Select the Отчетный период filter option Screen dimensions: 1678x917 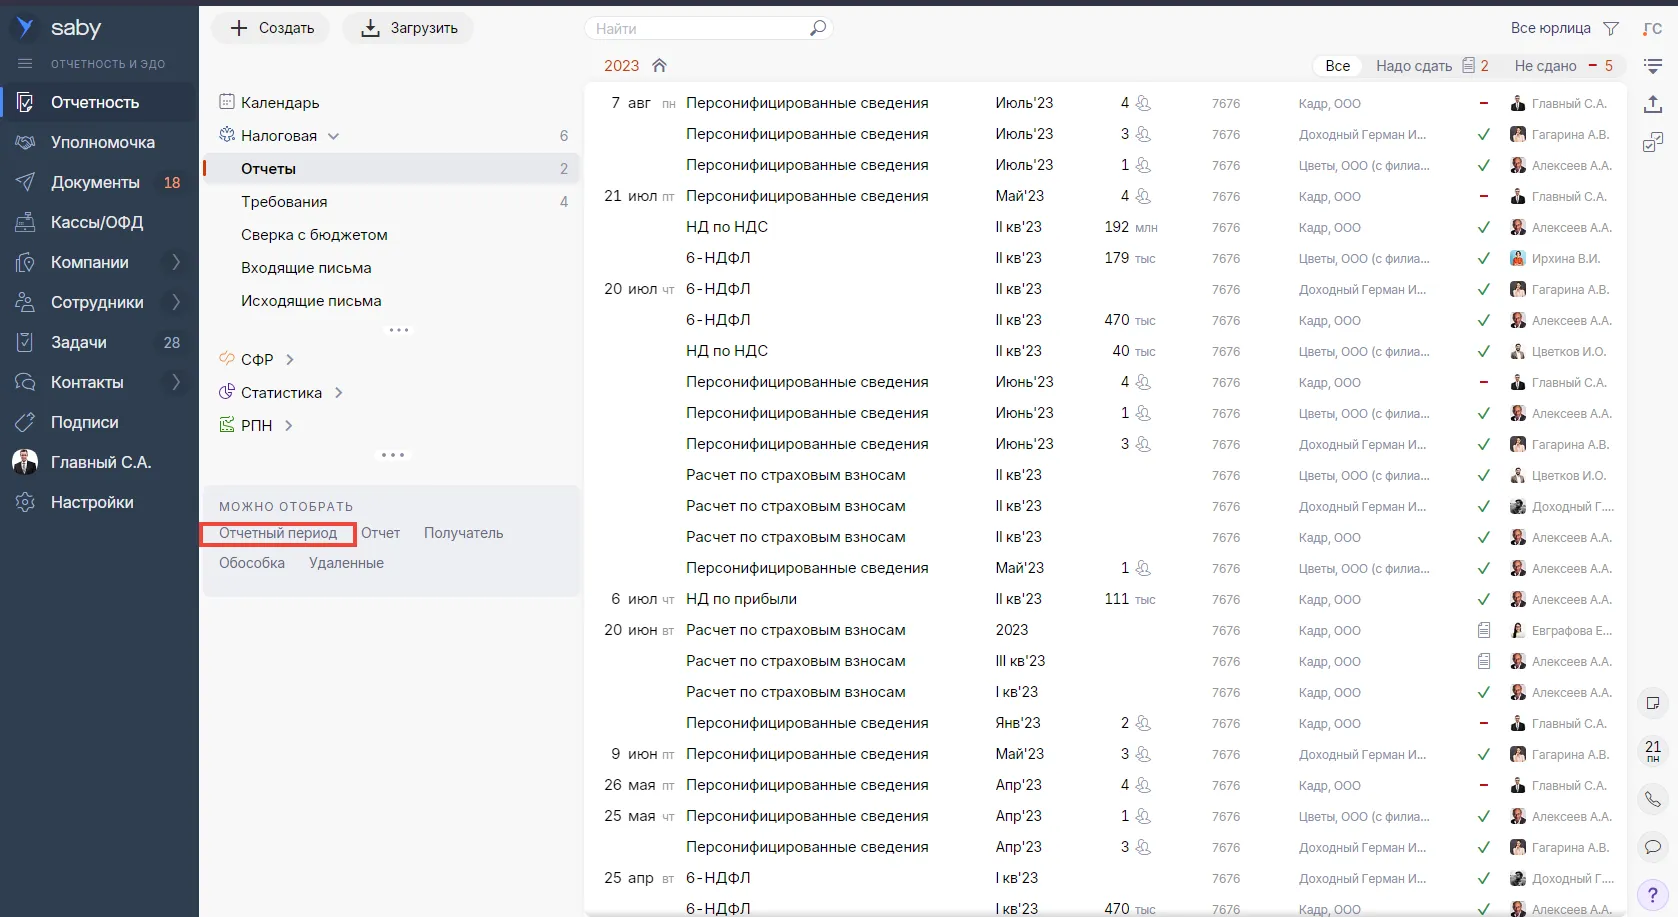click(278, 534)
